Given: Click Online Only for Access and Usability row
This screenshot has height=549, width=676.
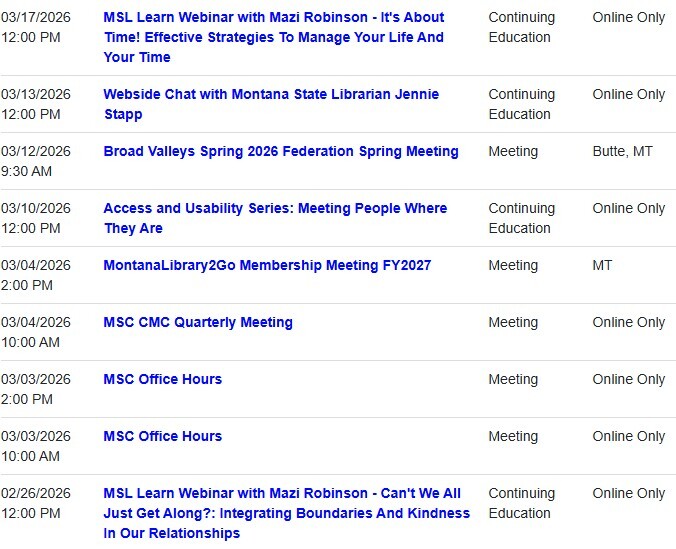Looking at the screenshot, I should [x=628, y=208].
